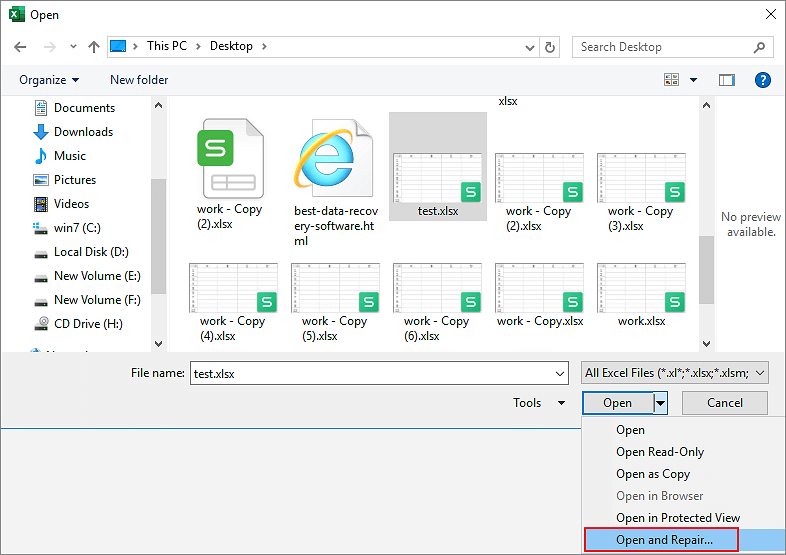Click the Back navigation arrow
The image size is (786, 555).
tap(20, 47)
